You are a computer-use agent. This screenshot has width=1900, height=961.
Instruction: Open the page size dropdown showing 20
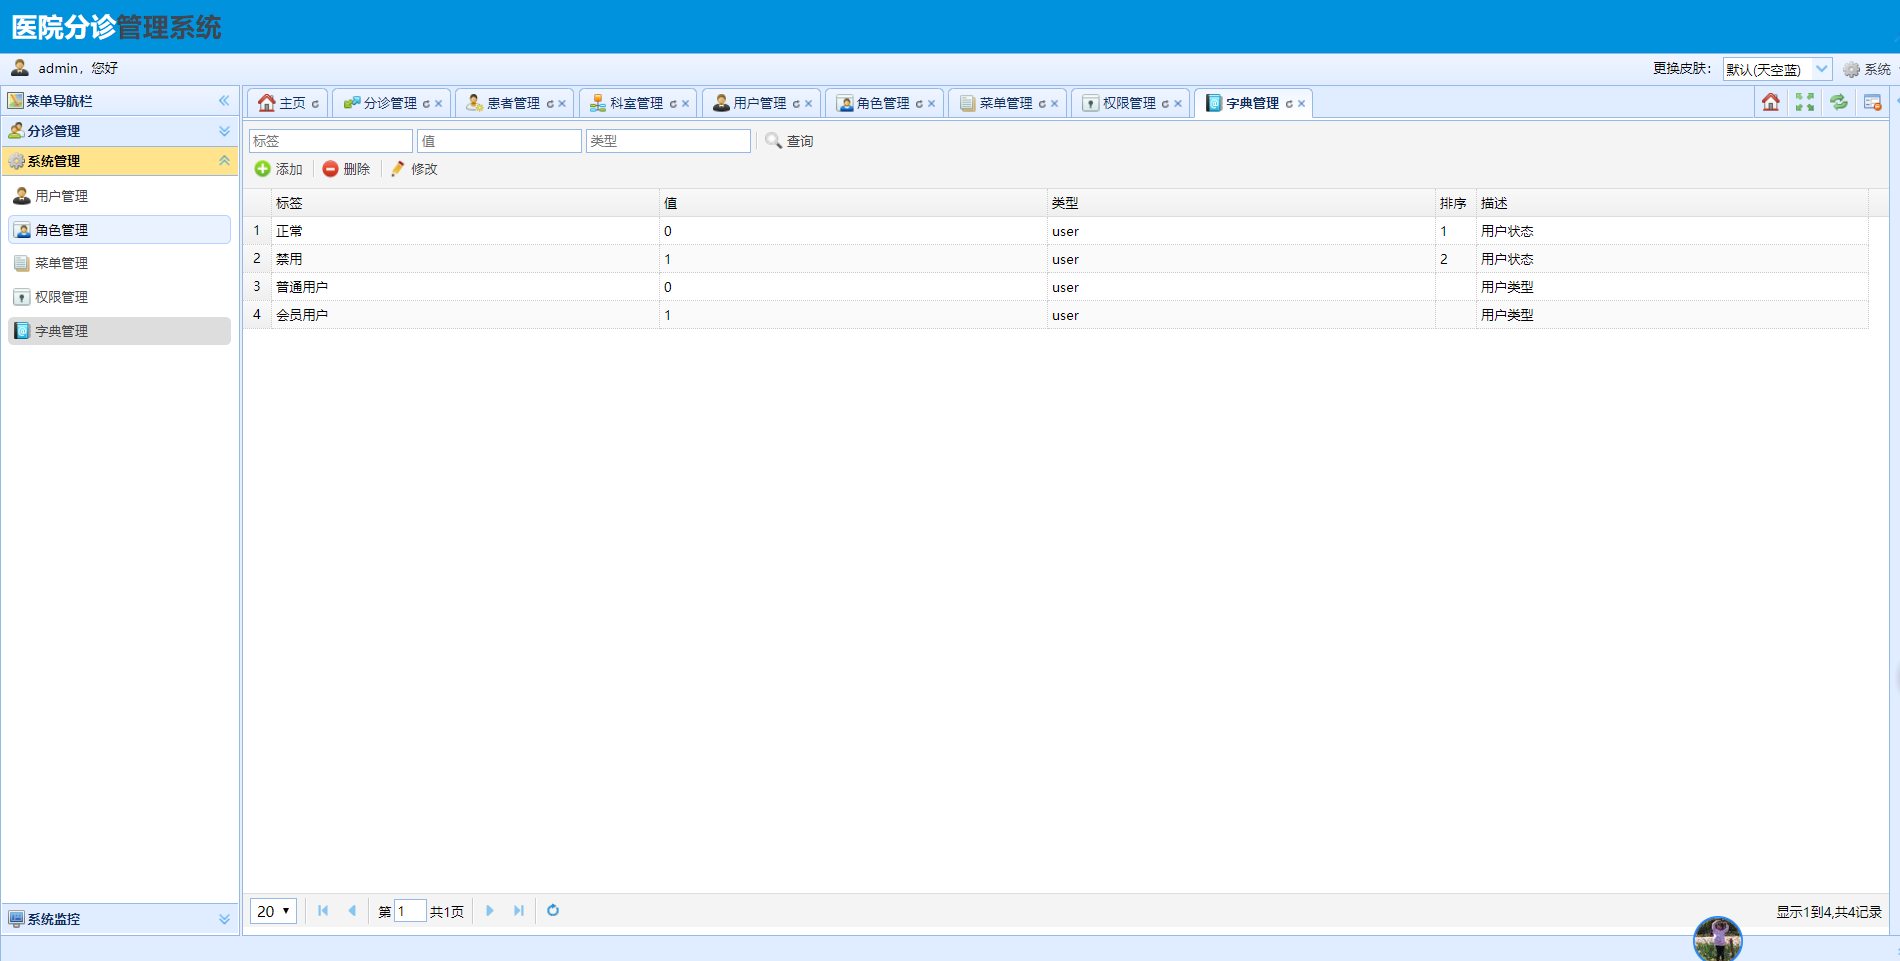tap(273, 911)
